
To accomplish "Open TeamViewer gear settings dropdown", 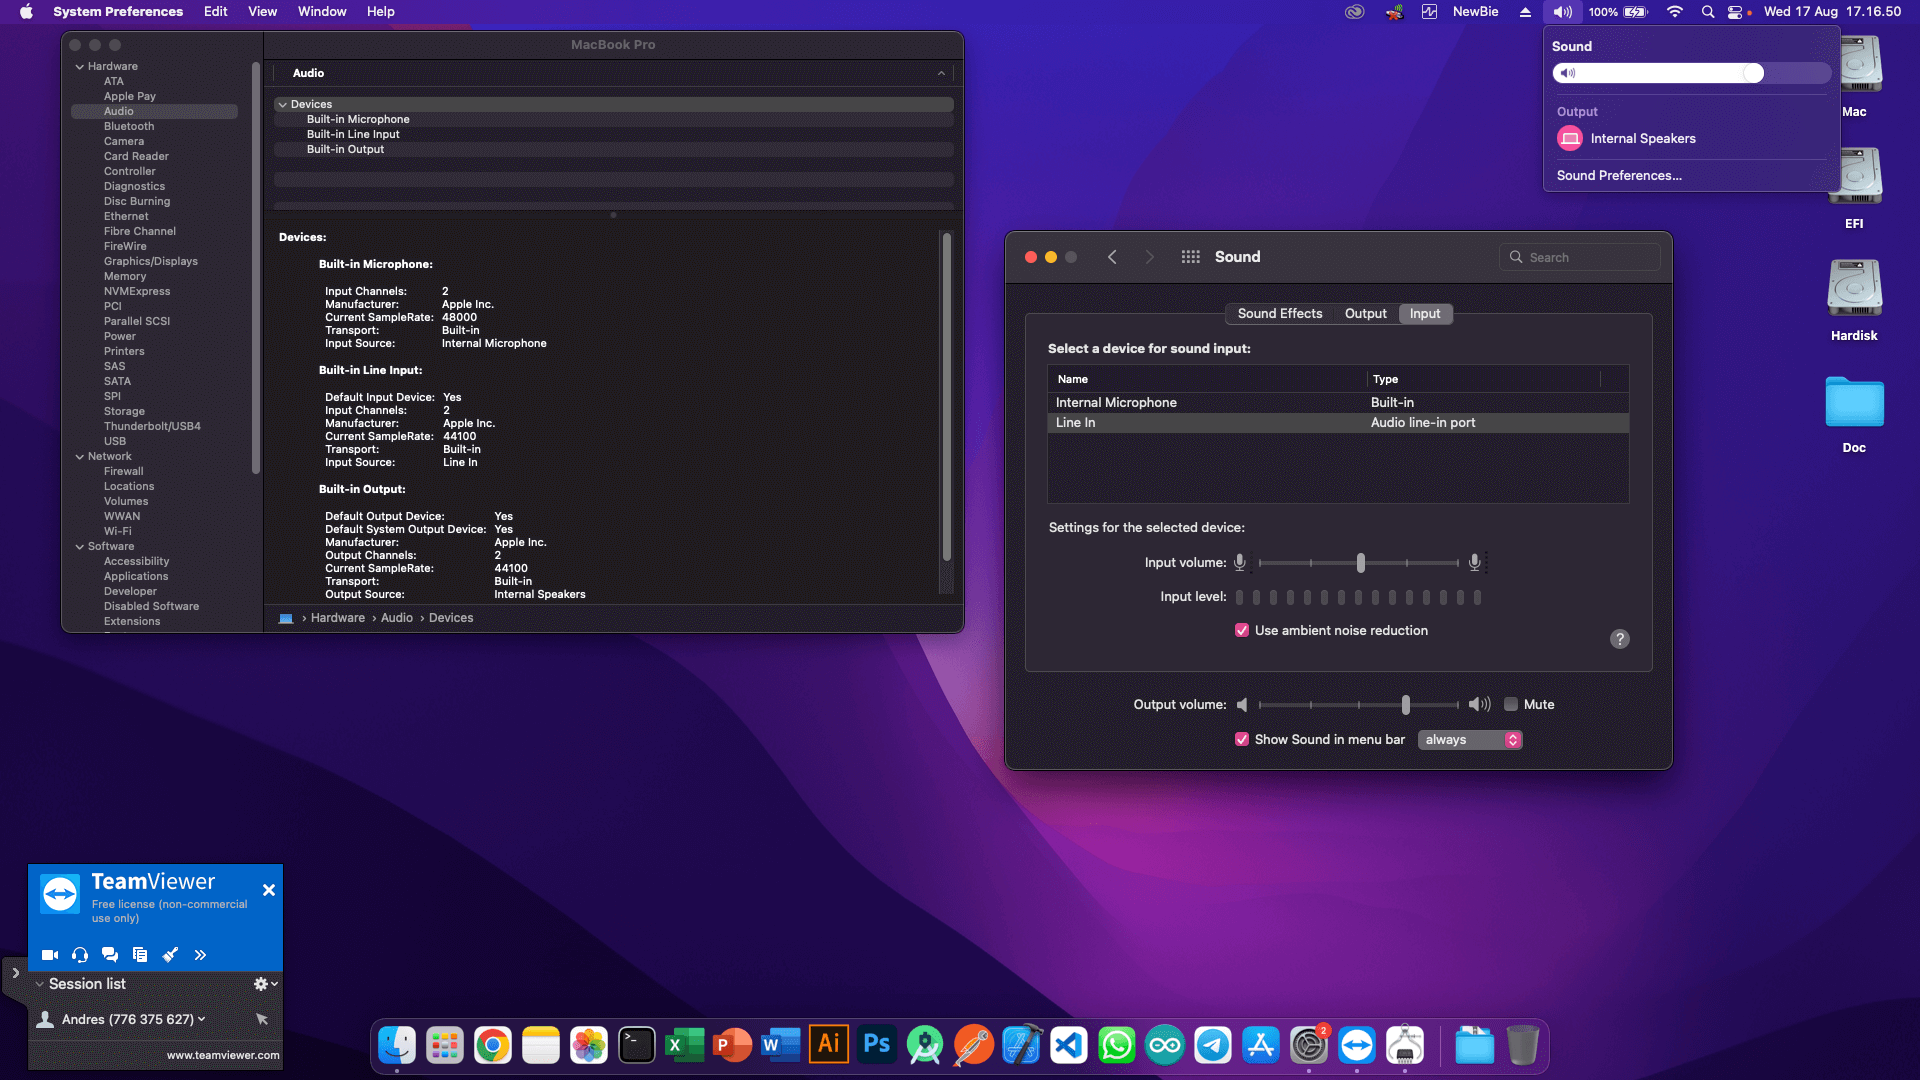I will pyautogui.click(x=265, y=984).
